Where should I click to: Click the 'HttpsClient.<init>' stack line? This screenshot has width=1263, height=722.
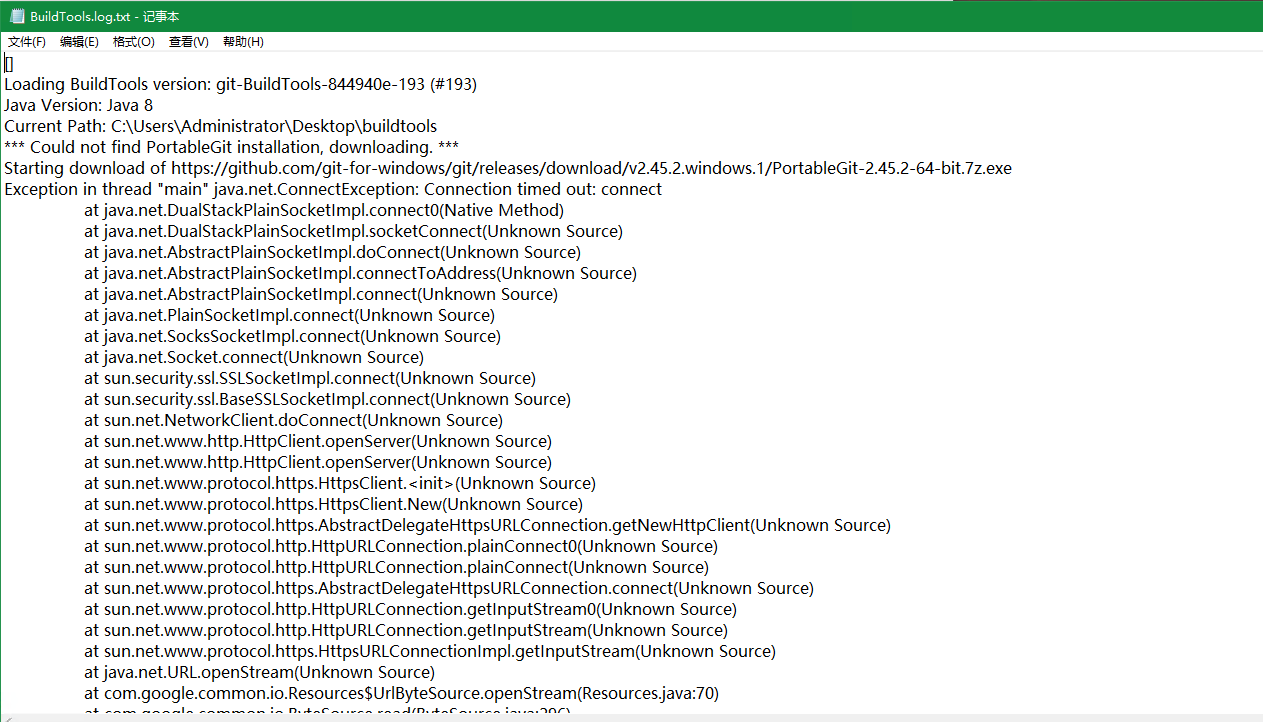click(x=340, y=483)
